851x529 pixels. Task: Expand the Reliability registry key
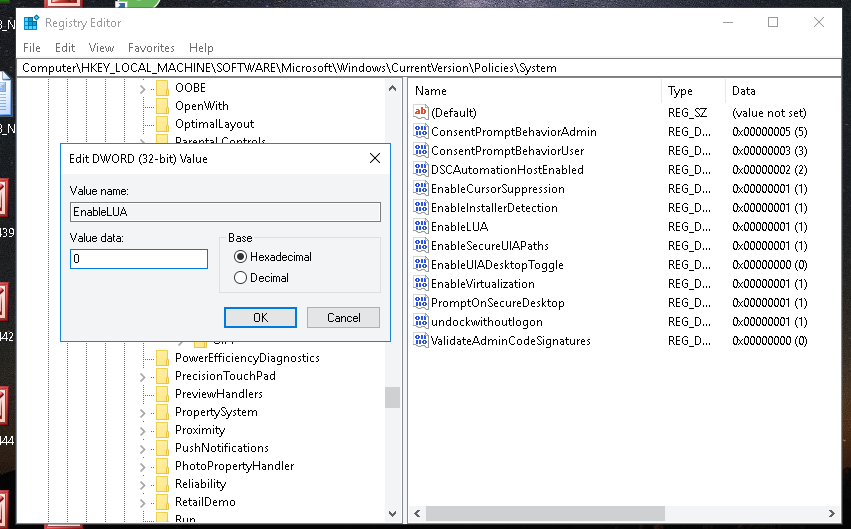(x=142, y=484)
